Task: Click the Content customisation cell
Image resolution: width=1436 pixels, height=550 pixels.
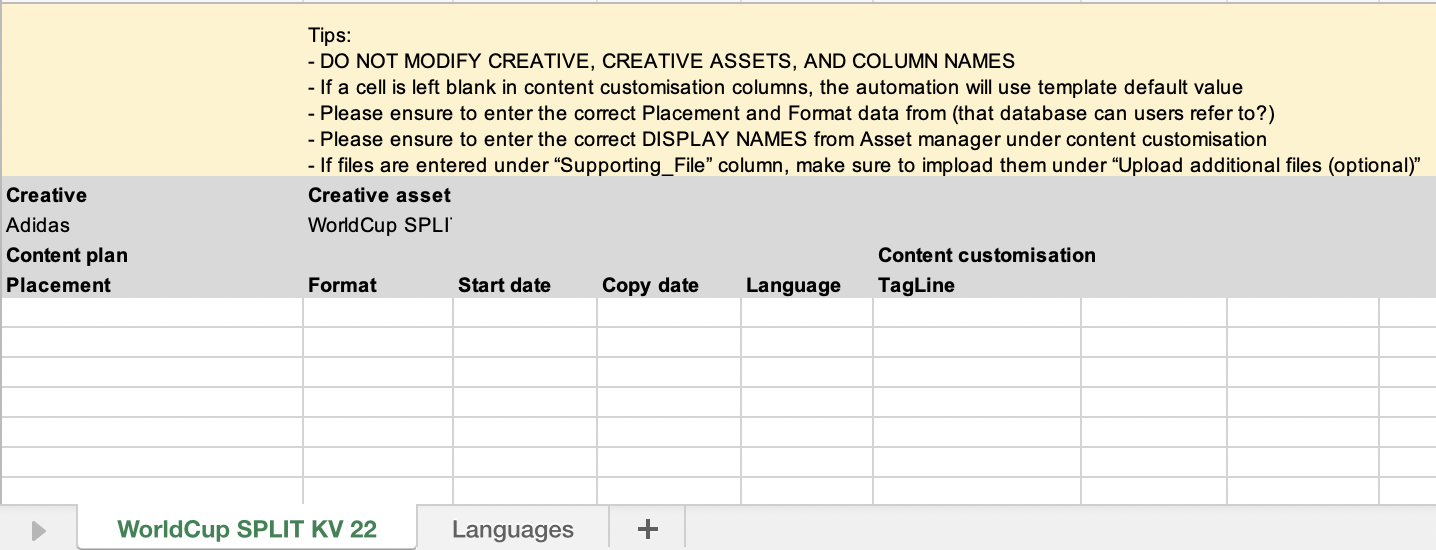Action: pyautogui.click(x=986, y=255)
